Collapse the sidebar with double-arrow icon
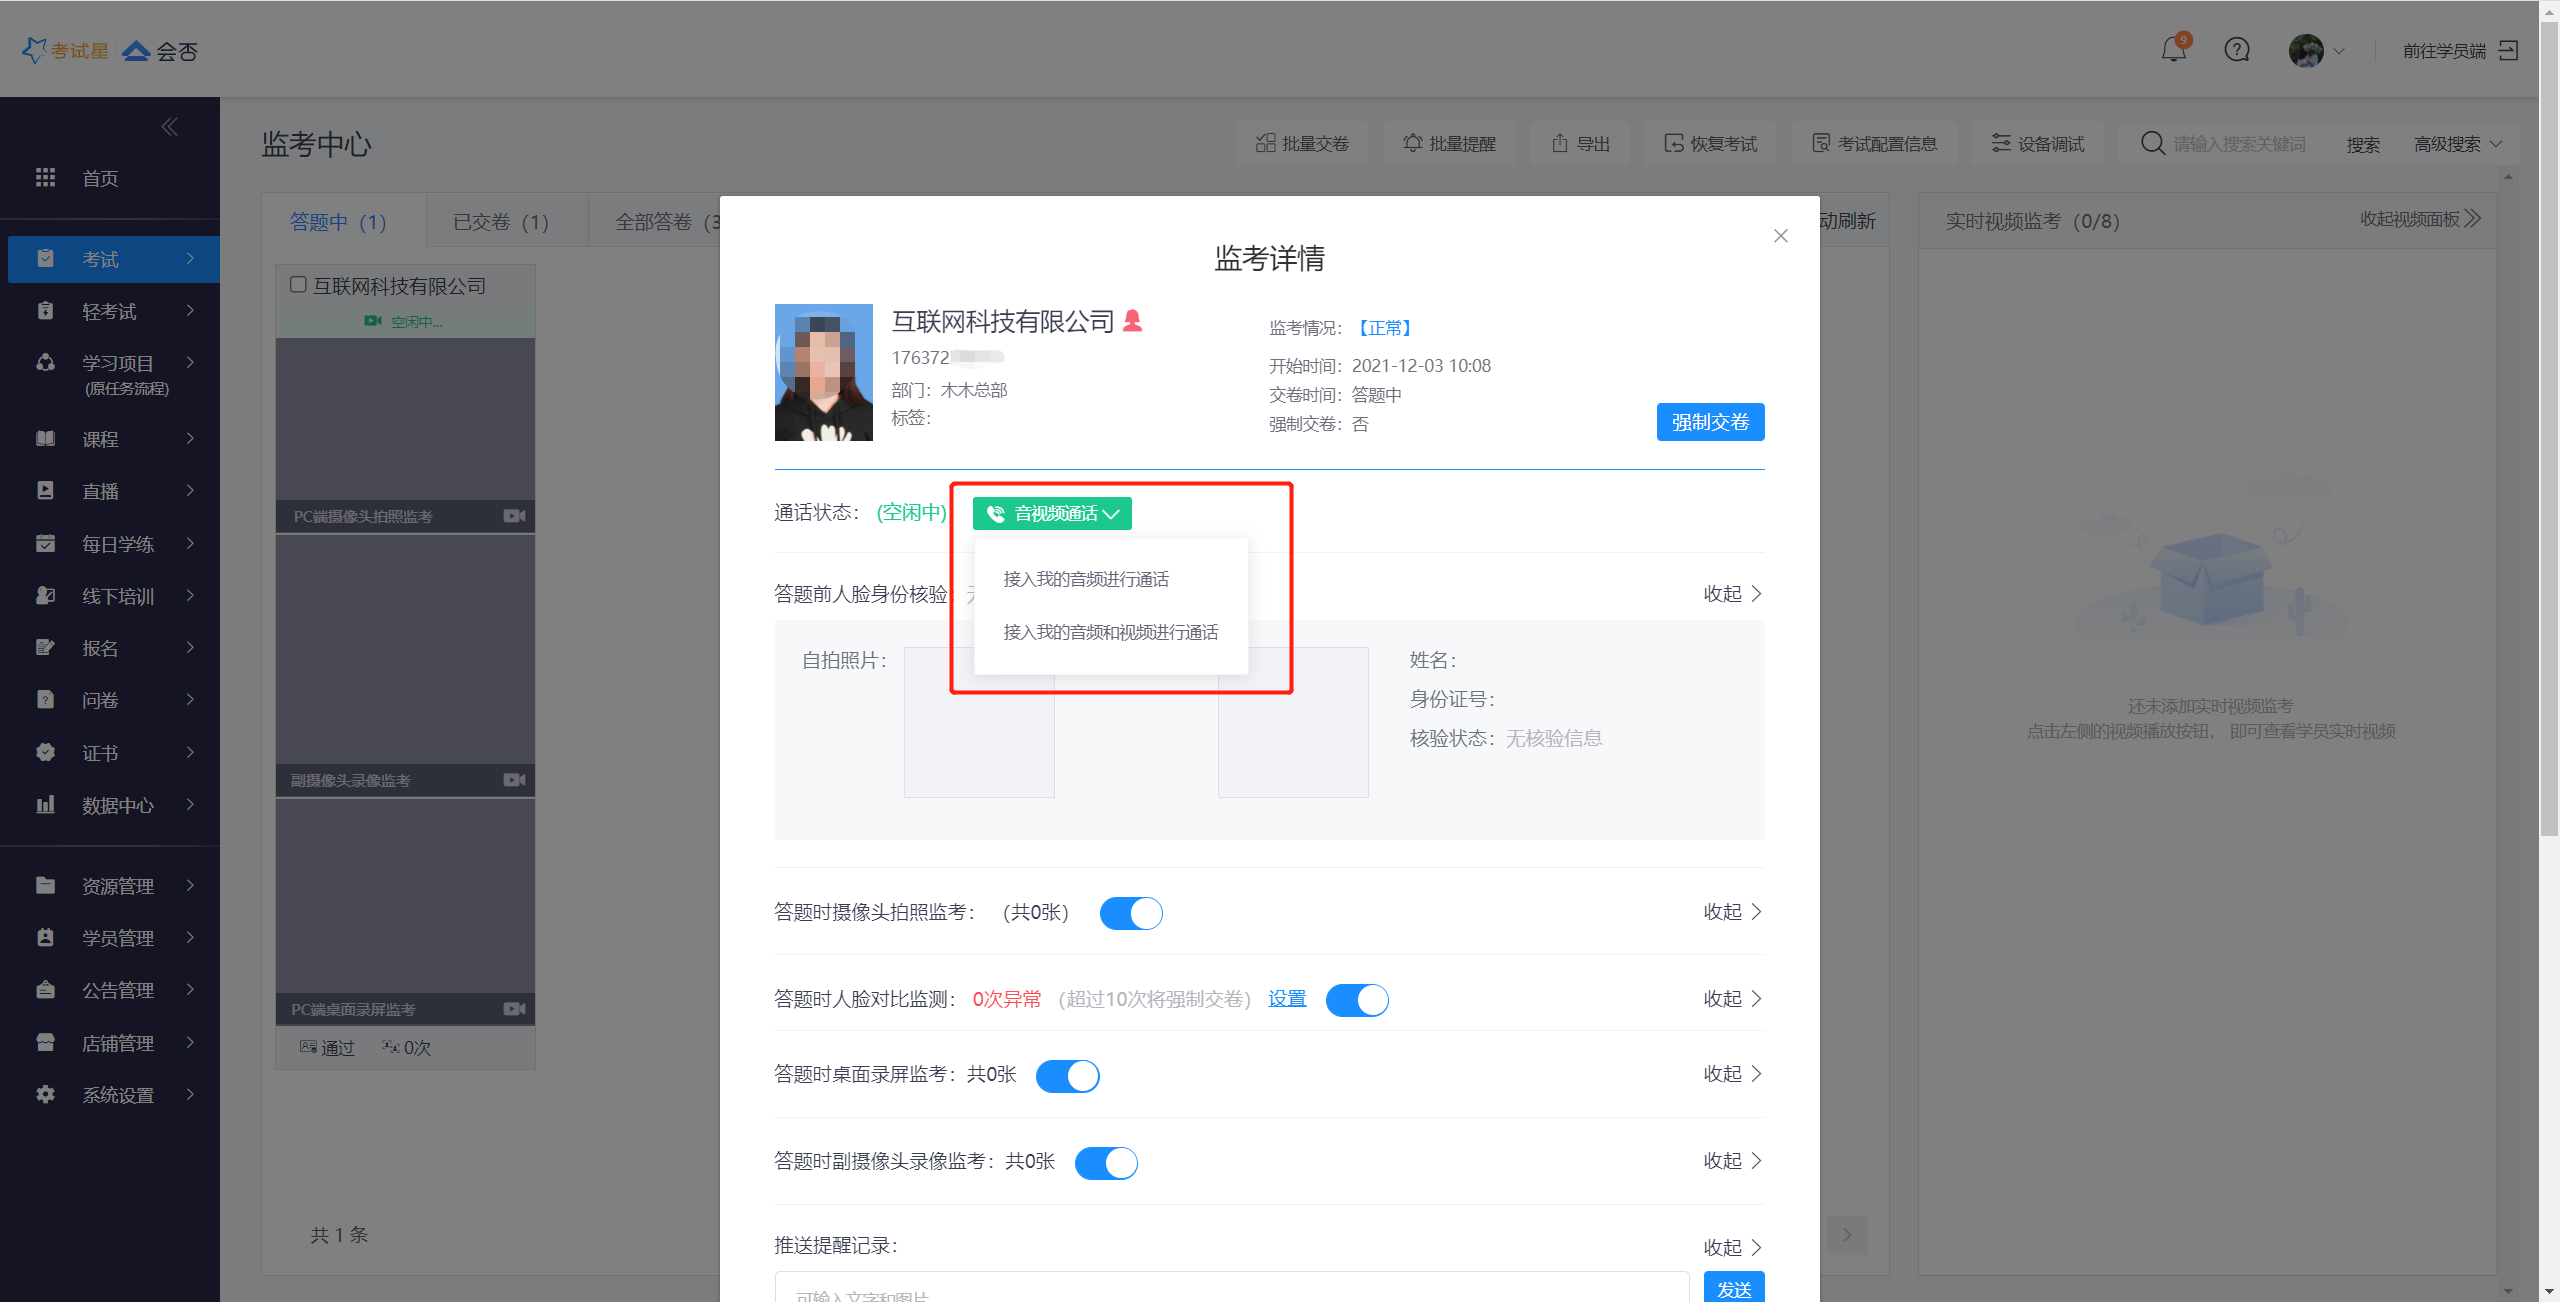The image size is (2560, 1302). click(170, 126)
